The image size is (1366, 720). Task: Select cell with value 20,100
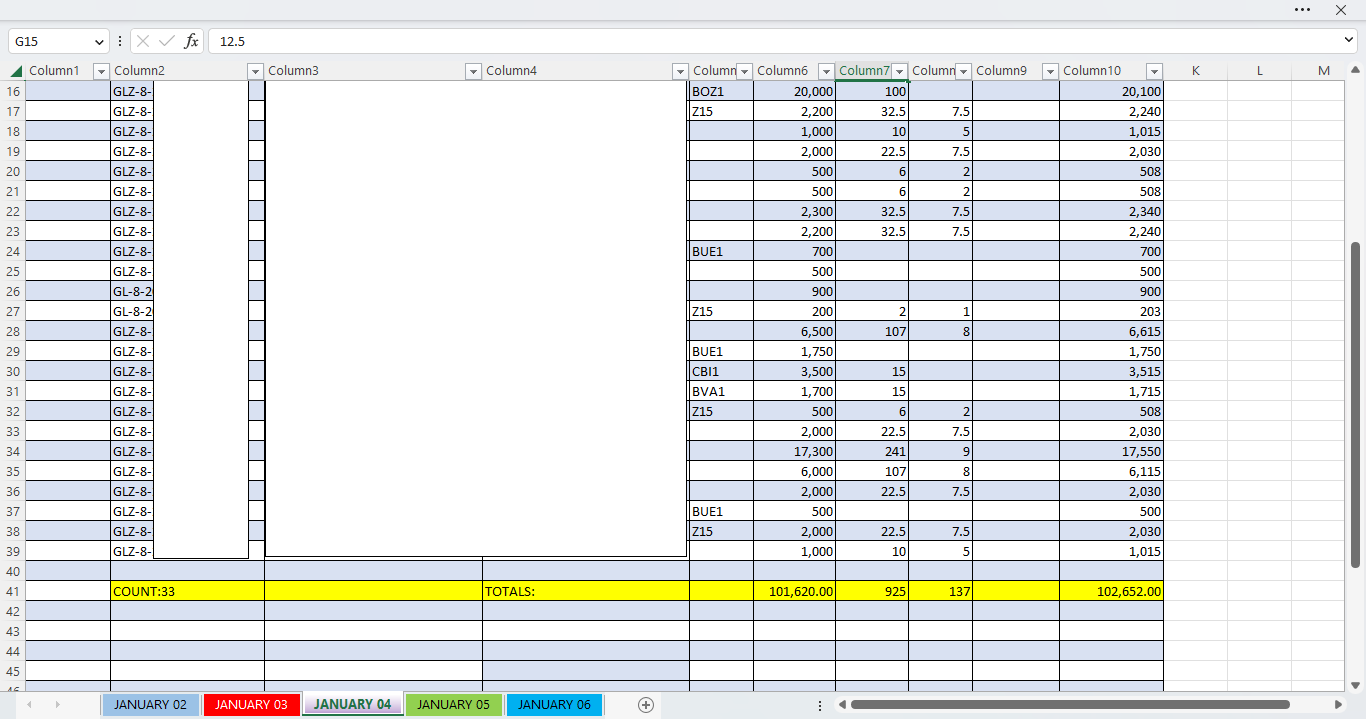coord(1111,91)
